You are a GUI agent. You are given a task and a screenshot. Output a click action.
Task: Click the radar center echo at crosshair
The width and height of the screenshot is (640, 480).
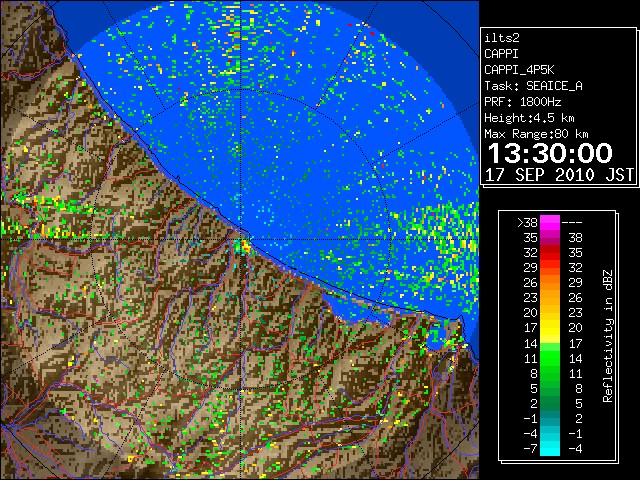pyautogui.click(x=244, y=246)
